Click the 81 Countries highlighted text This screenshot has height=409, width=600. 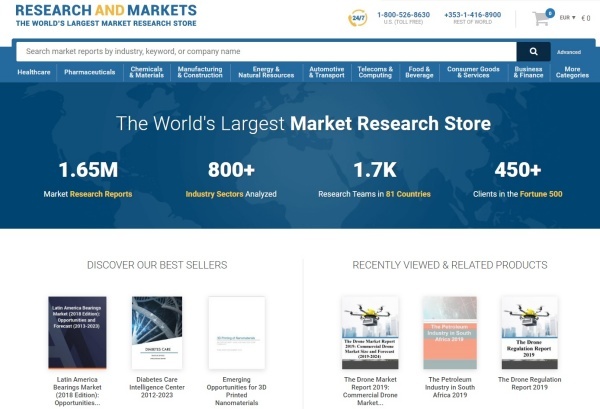(408, 194)
